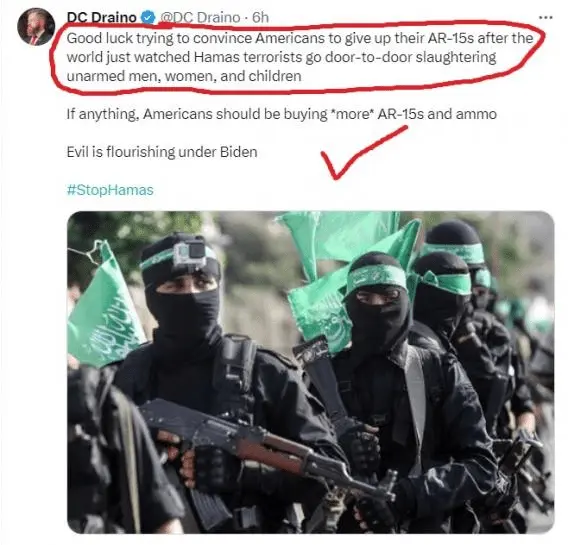Click the line 'If anything, Americans should be buying'
The width and height of the screenshot is (568, 545).
(x=281, y=114)
